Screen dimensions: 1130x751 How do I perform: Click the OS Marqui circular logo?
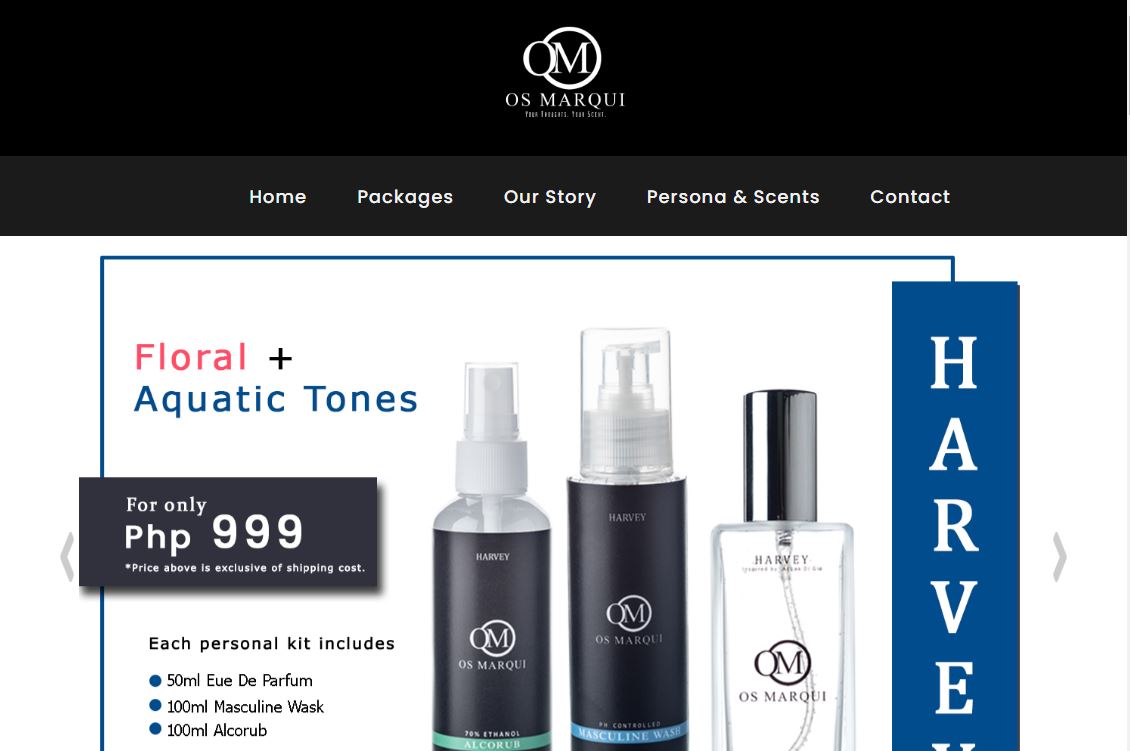coord(562,58)
